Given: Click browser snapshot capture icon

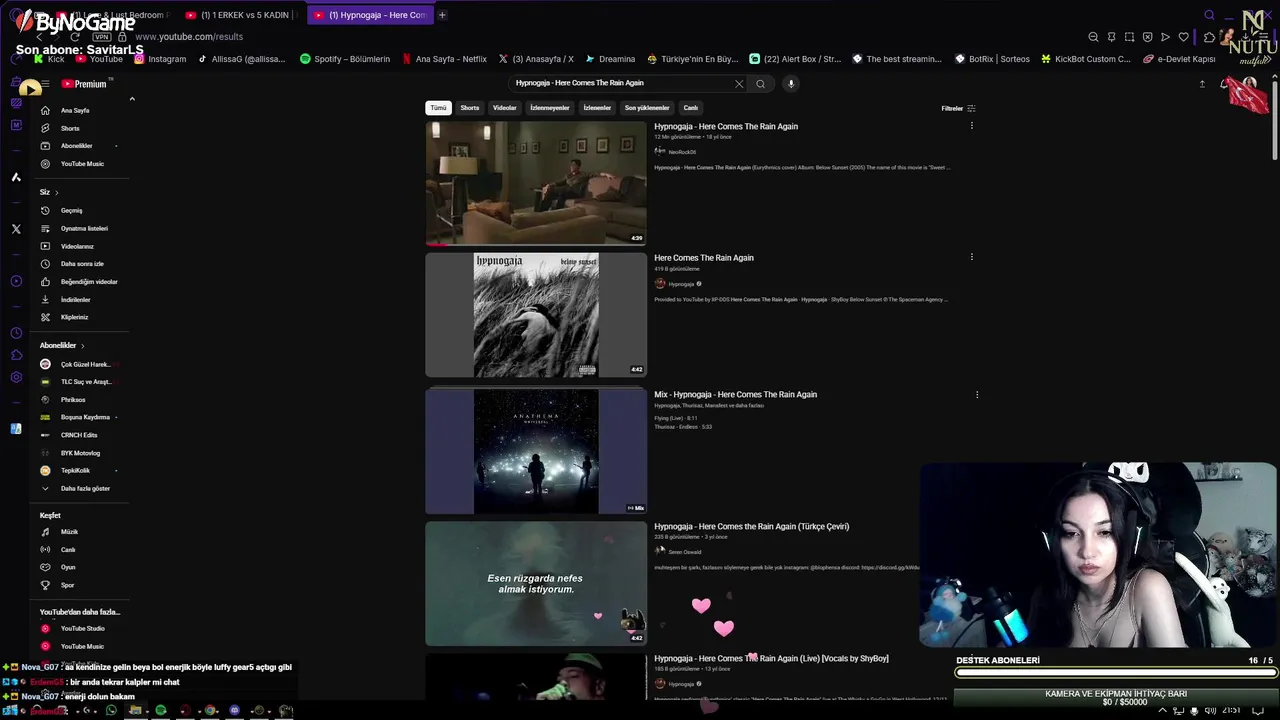Looking at the screenshot, I should [x=1129, y=37].
